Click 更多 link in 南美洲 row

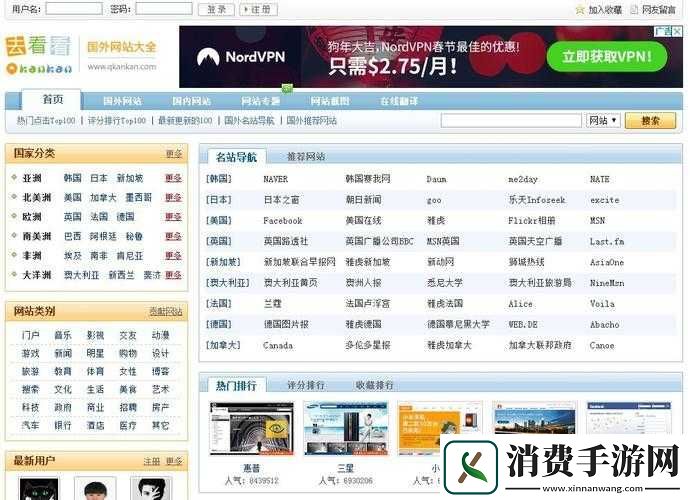tap(173, 236)
